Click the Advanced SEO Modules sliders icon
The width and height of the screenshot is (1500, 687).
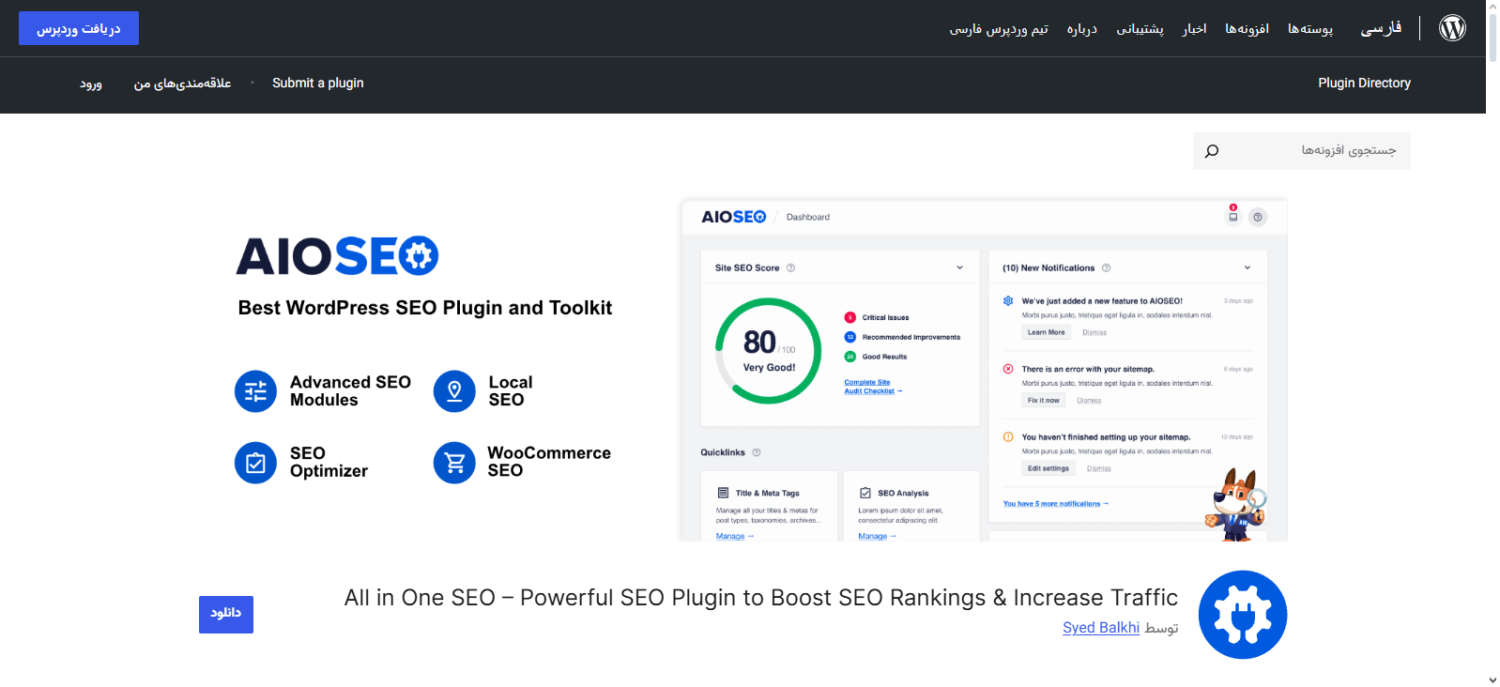click(255, 391)
